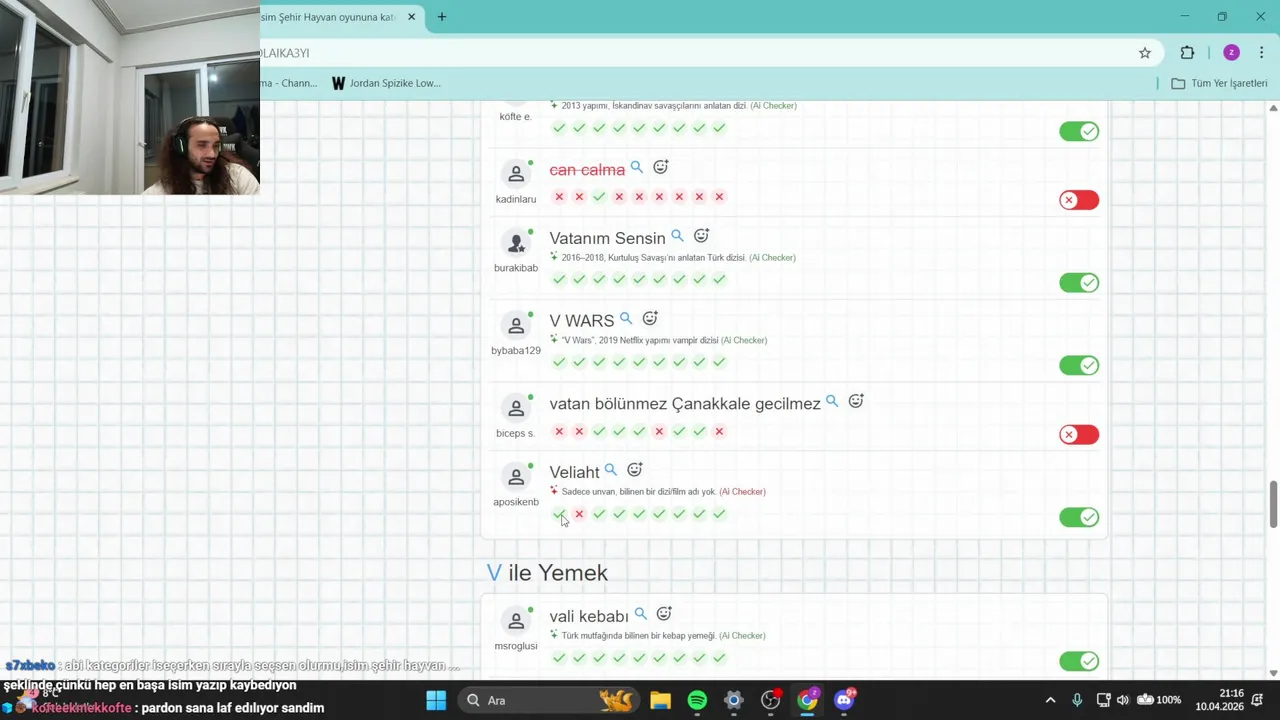Click the battery 100% indicator
The width and height of the screenshot is (1280, 720).
1160,700
